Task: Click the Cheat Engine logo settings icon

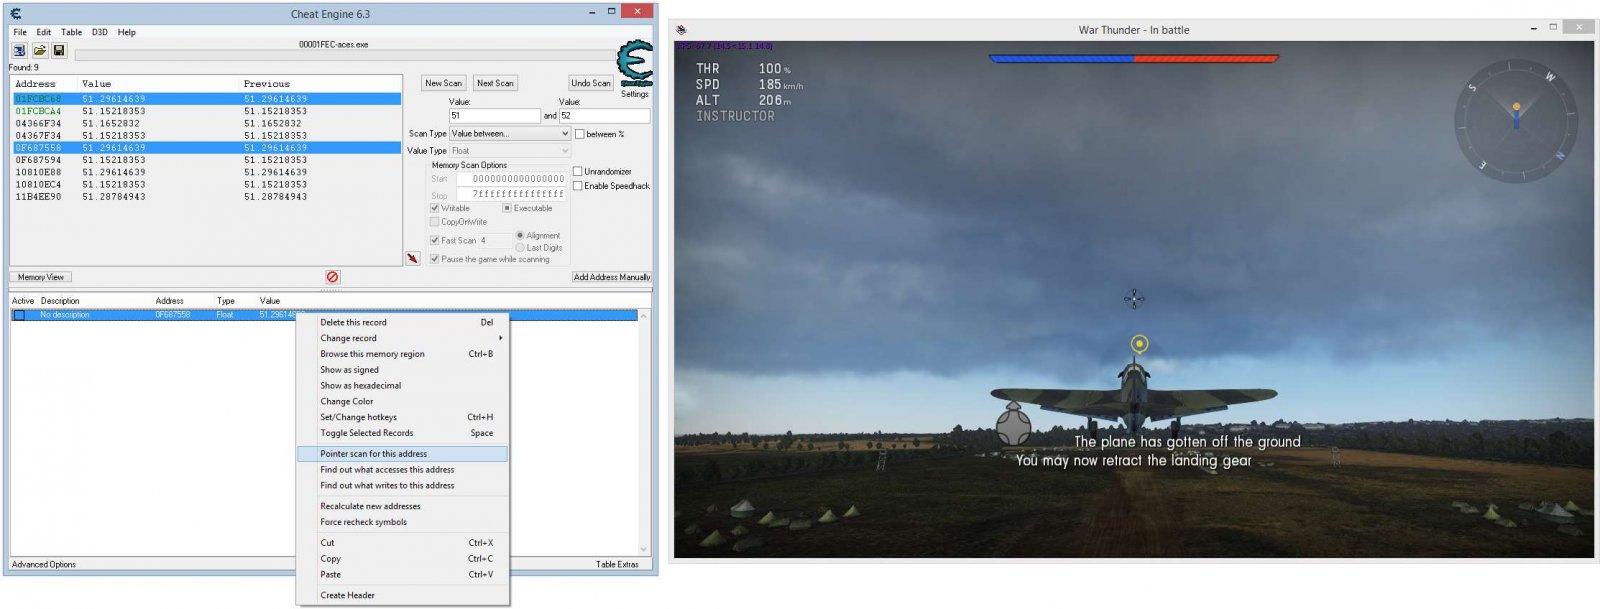Action: pos(634,64)
